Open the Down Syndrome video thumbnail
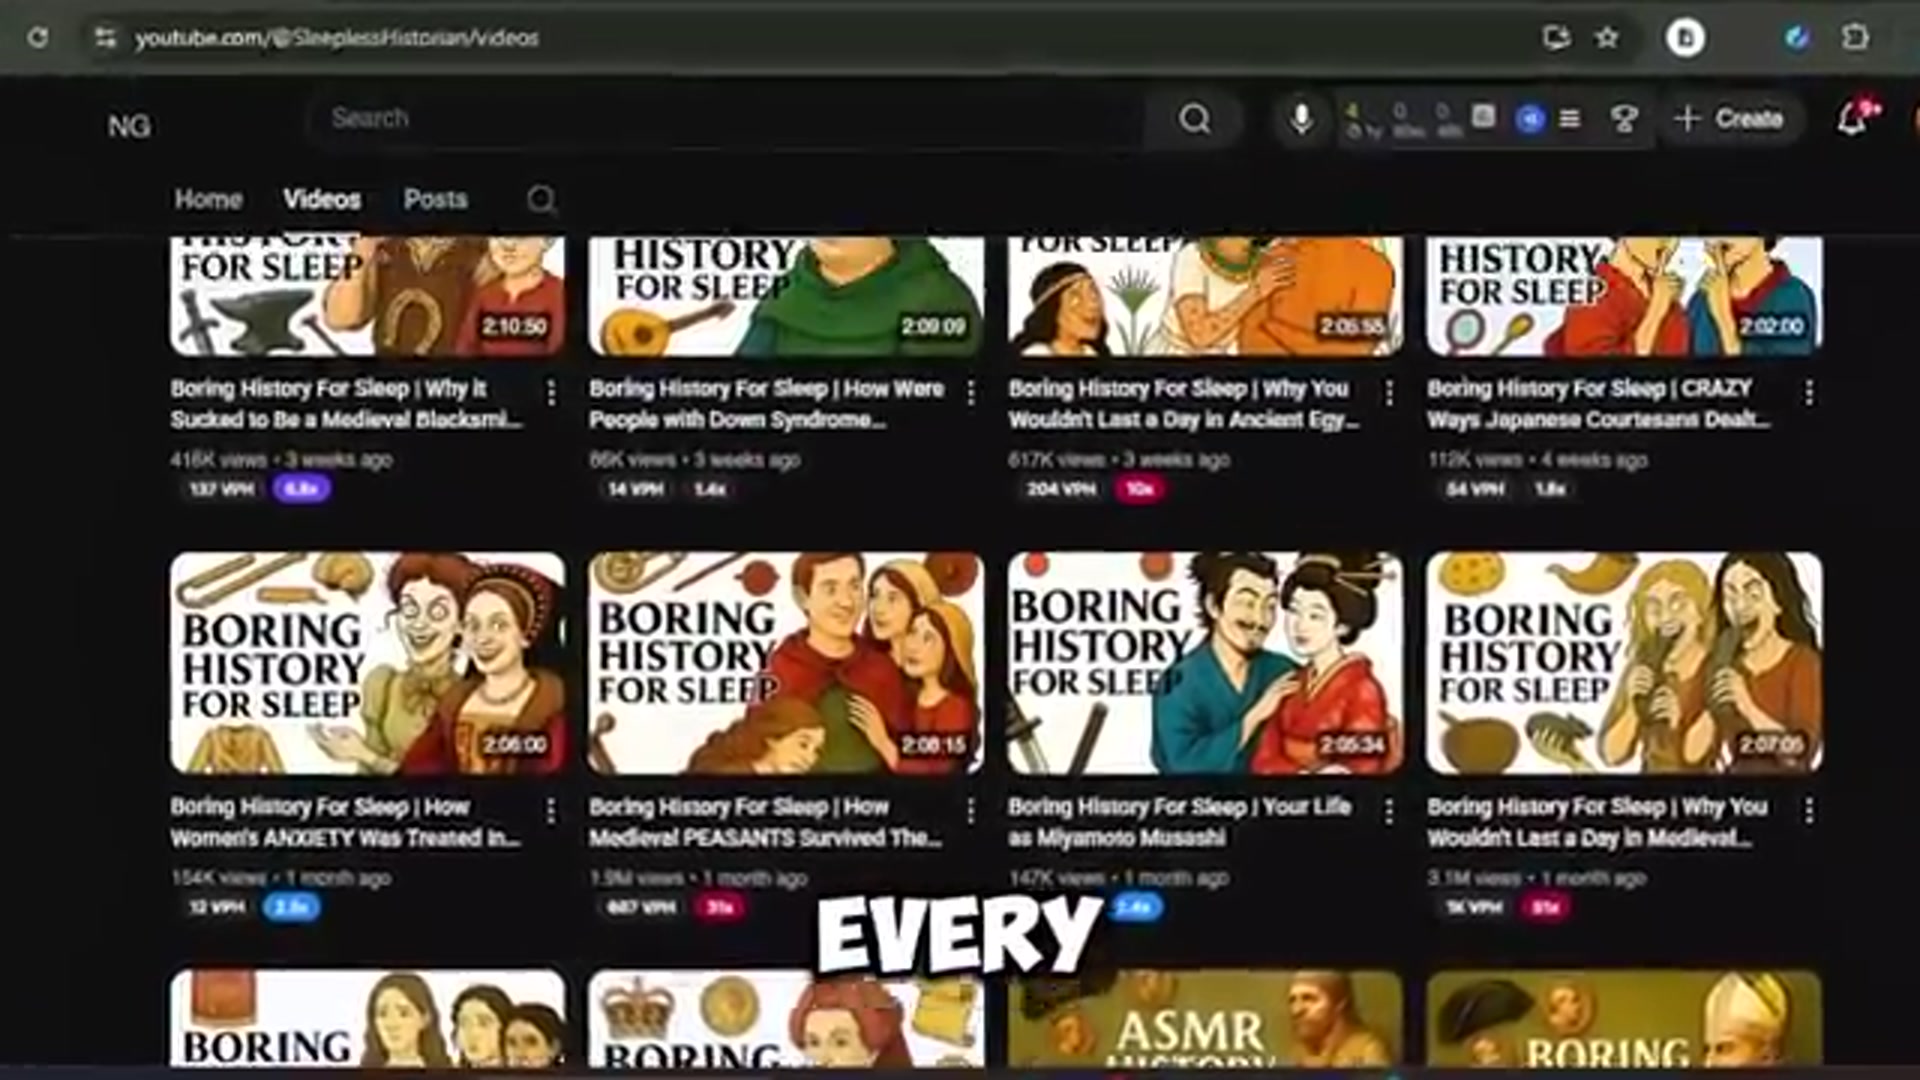The height and width of the screenshot is (1080, 1920). tap(786, 296)
